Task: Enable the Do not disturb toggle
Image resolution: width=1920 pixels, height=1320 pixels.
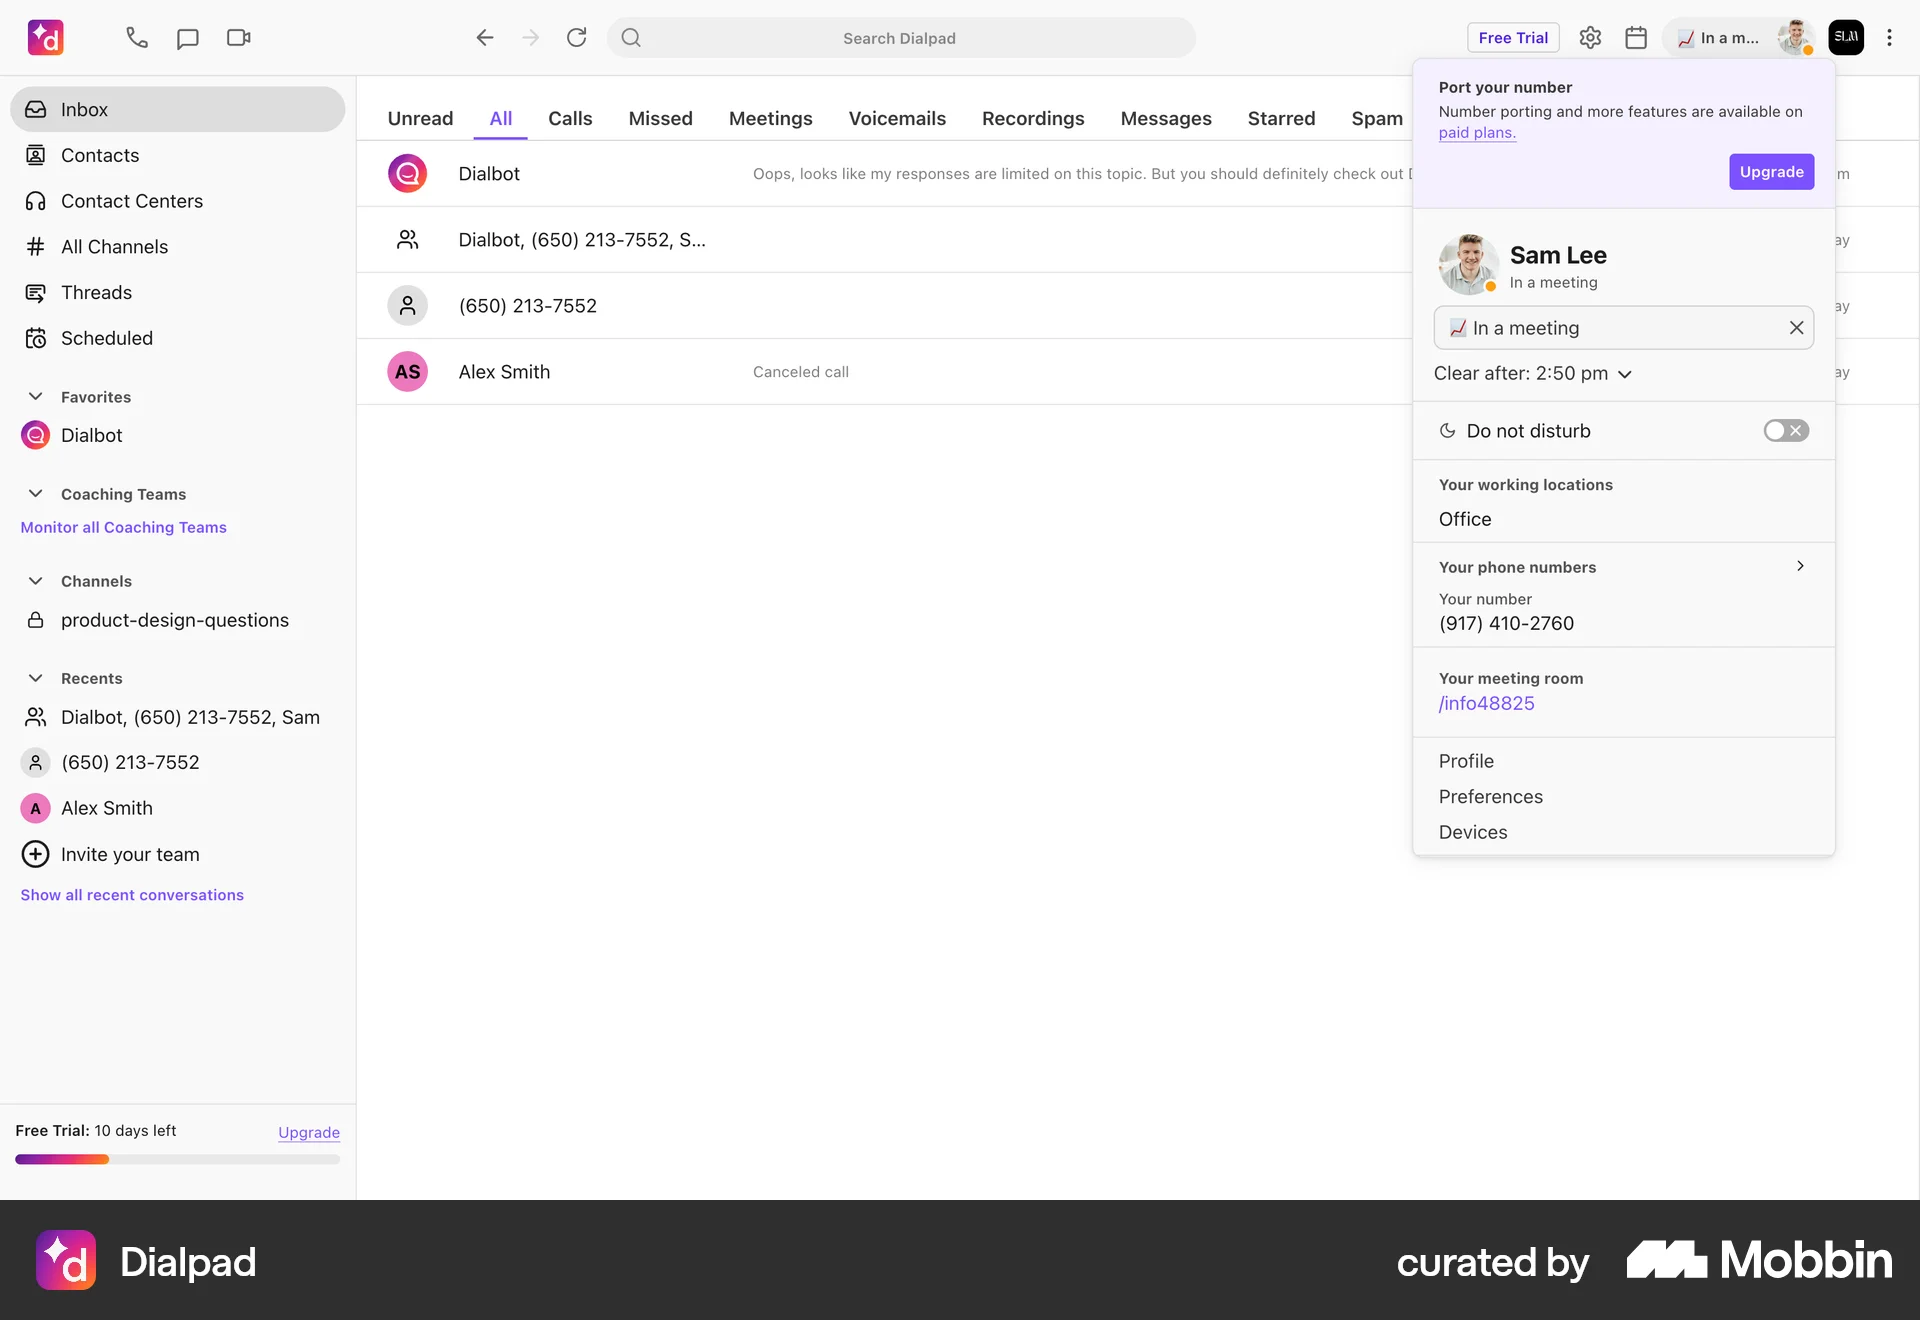Action: coord(1786,430)
